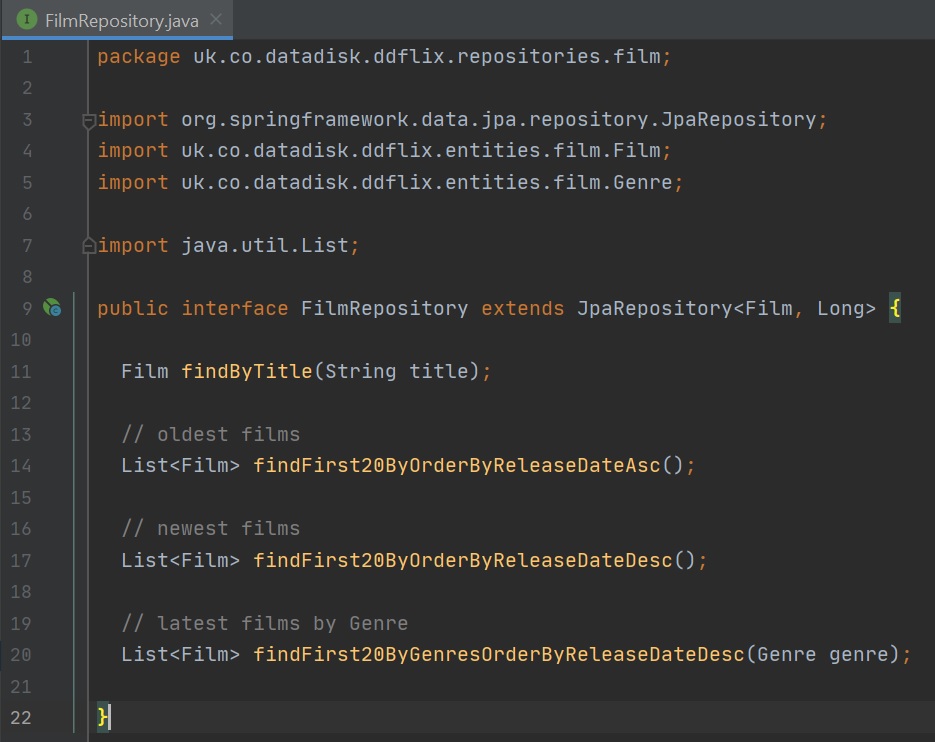Click the closing brace on line 22
Image resolution: width=935 pixels, height=742 pixels.
[x=103, y=717]
